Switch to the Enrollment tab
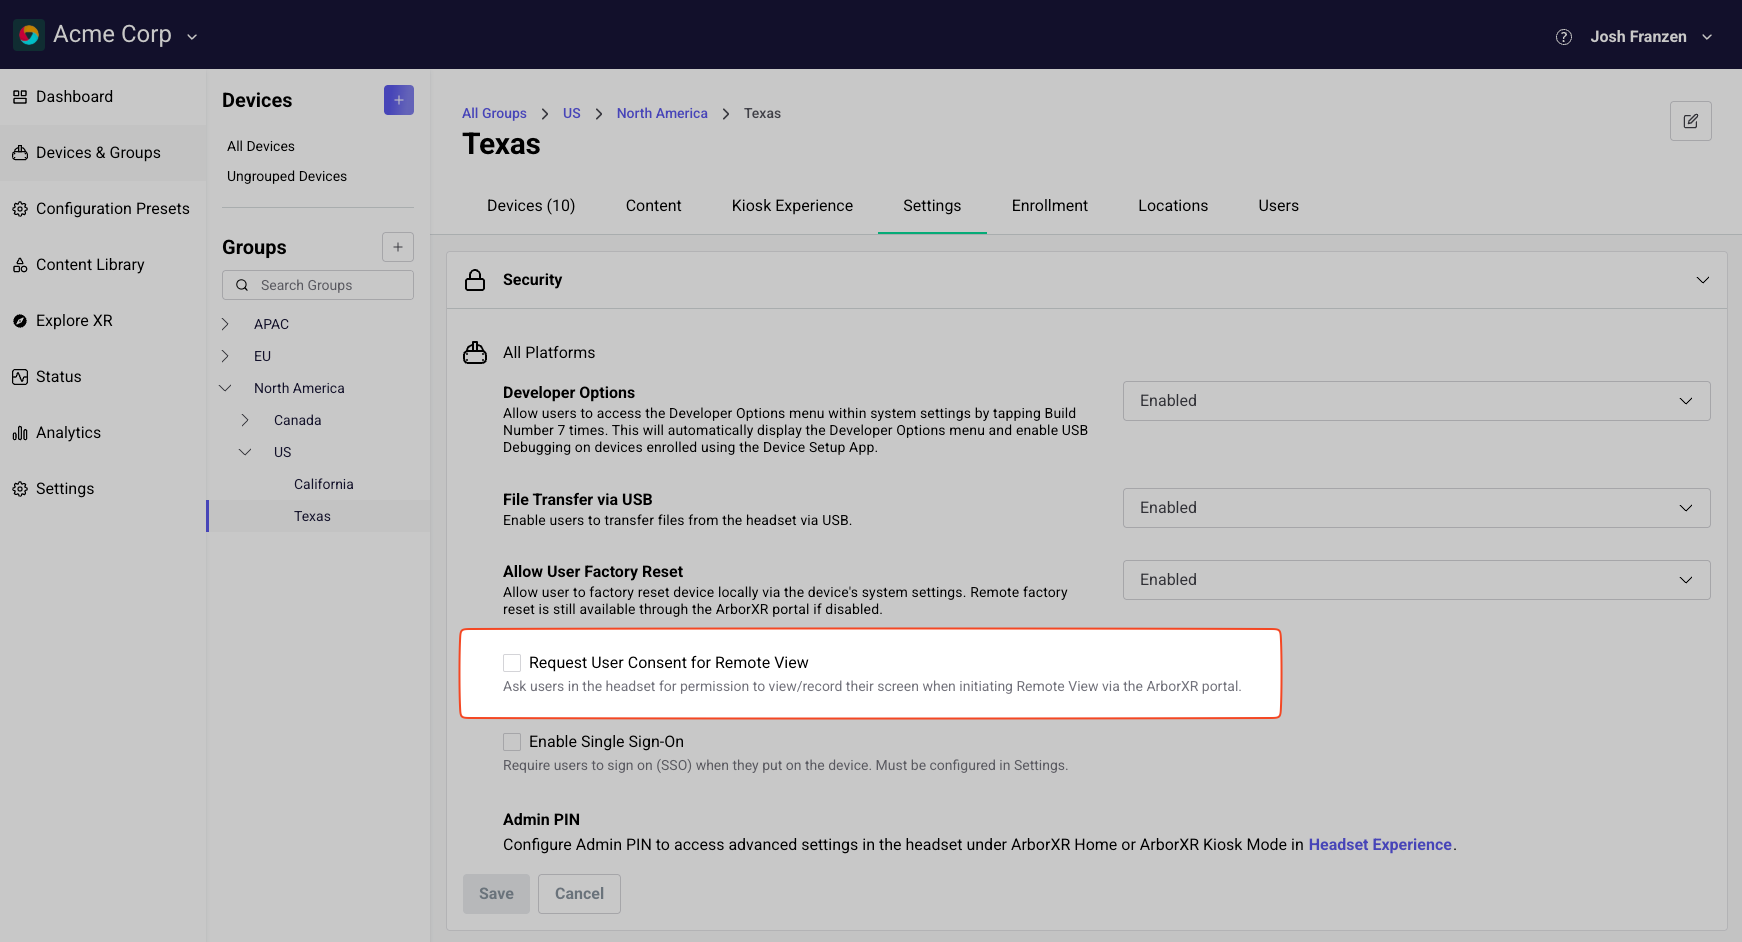Viewport: 1742px width, 942px height. point(1050,206)
